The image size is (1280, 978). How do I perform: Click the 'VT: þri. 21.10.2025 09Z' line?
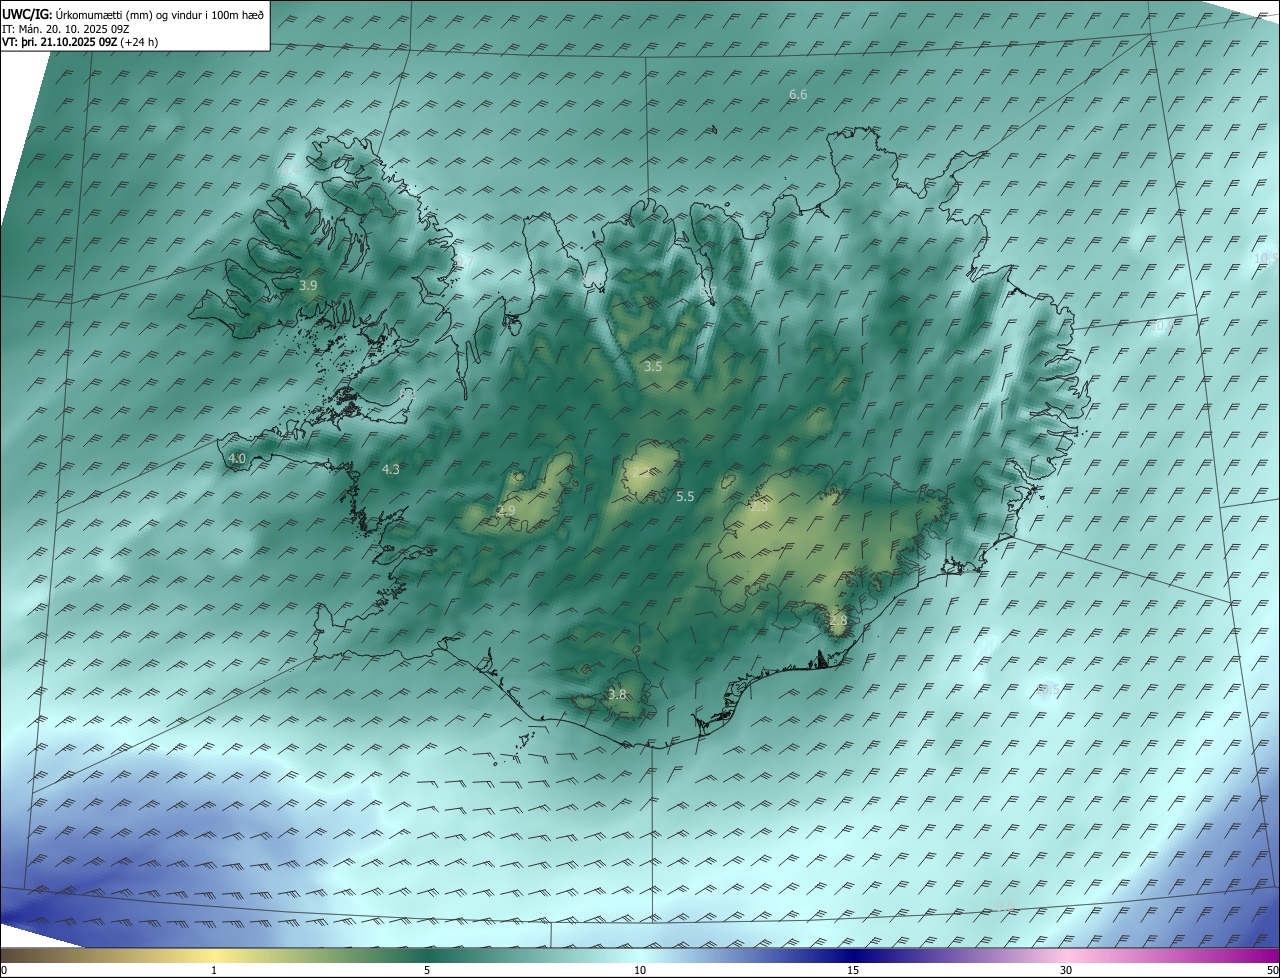pyautogui.click(x=59, y=42)
